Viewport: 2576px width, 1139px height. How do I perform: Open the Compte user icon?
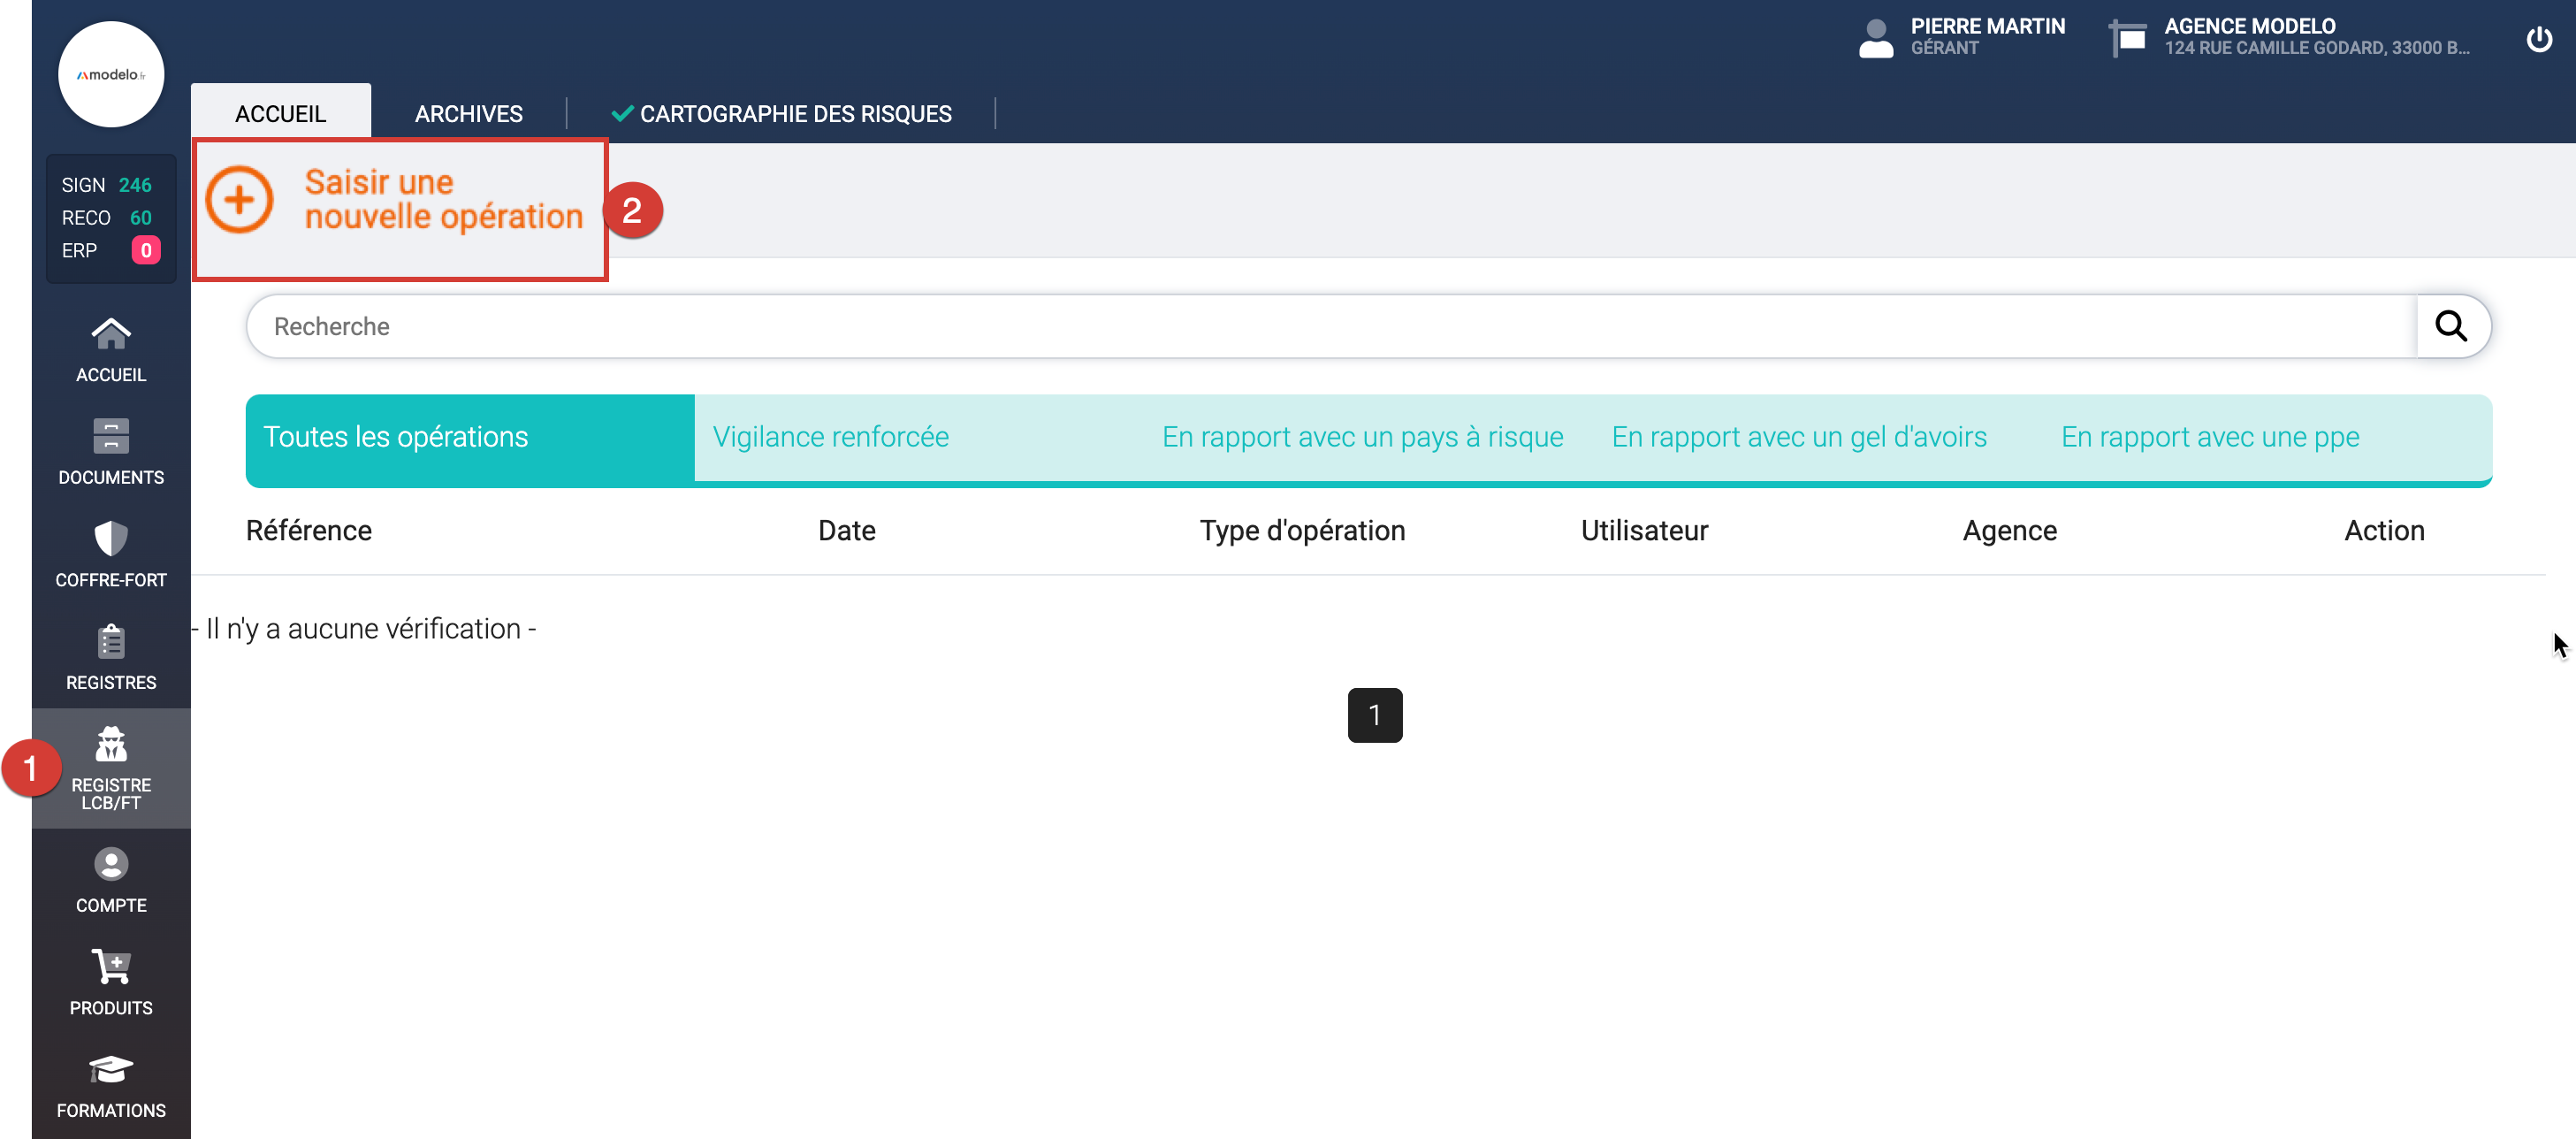pos(111,864)
